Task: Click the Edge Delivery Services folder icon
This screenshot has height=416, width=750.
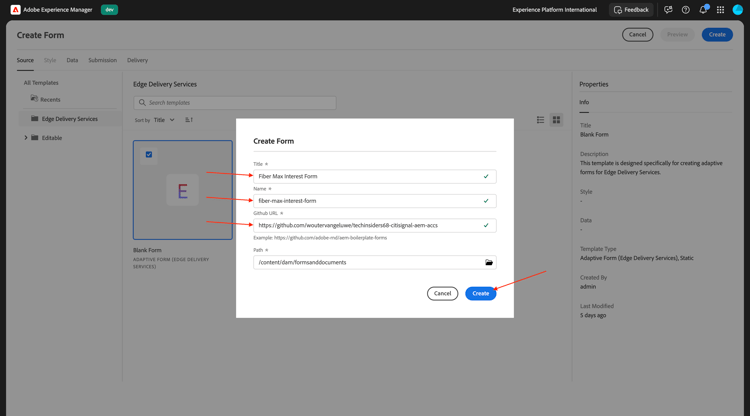Action: tap(34, 119)
